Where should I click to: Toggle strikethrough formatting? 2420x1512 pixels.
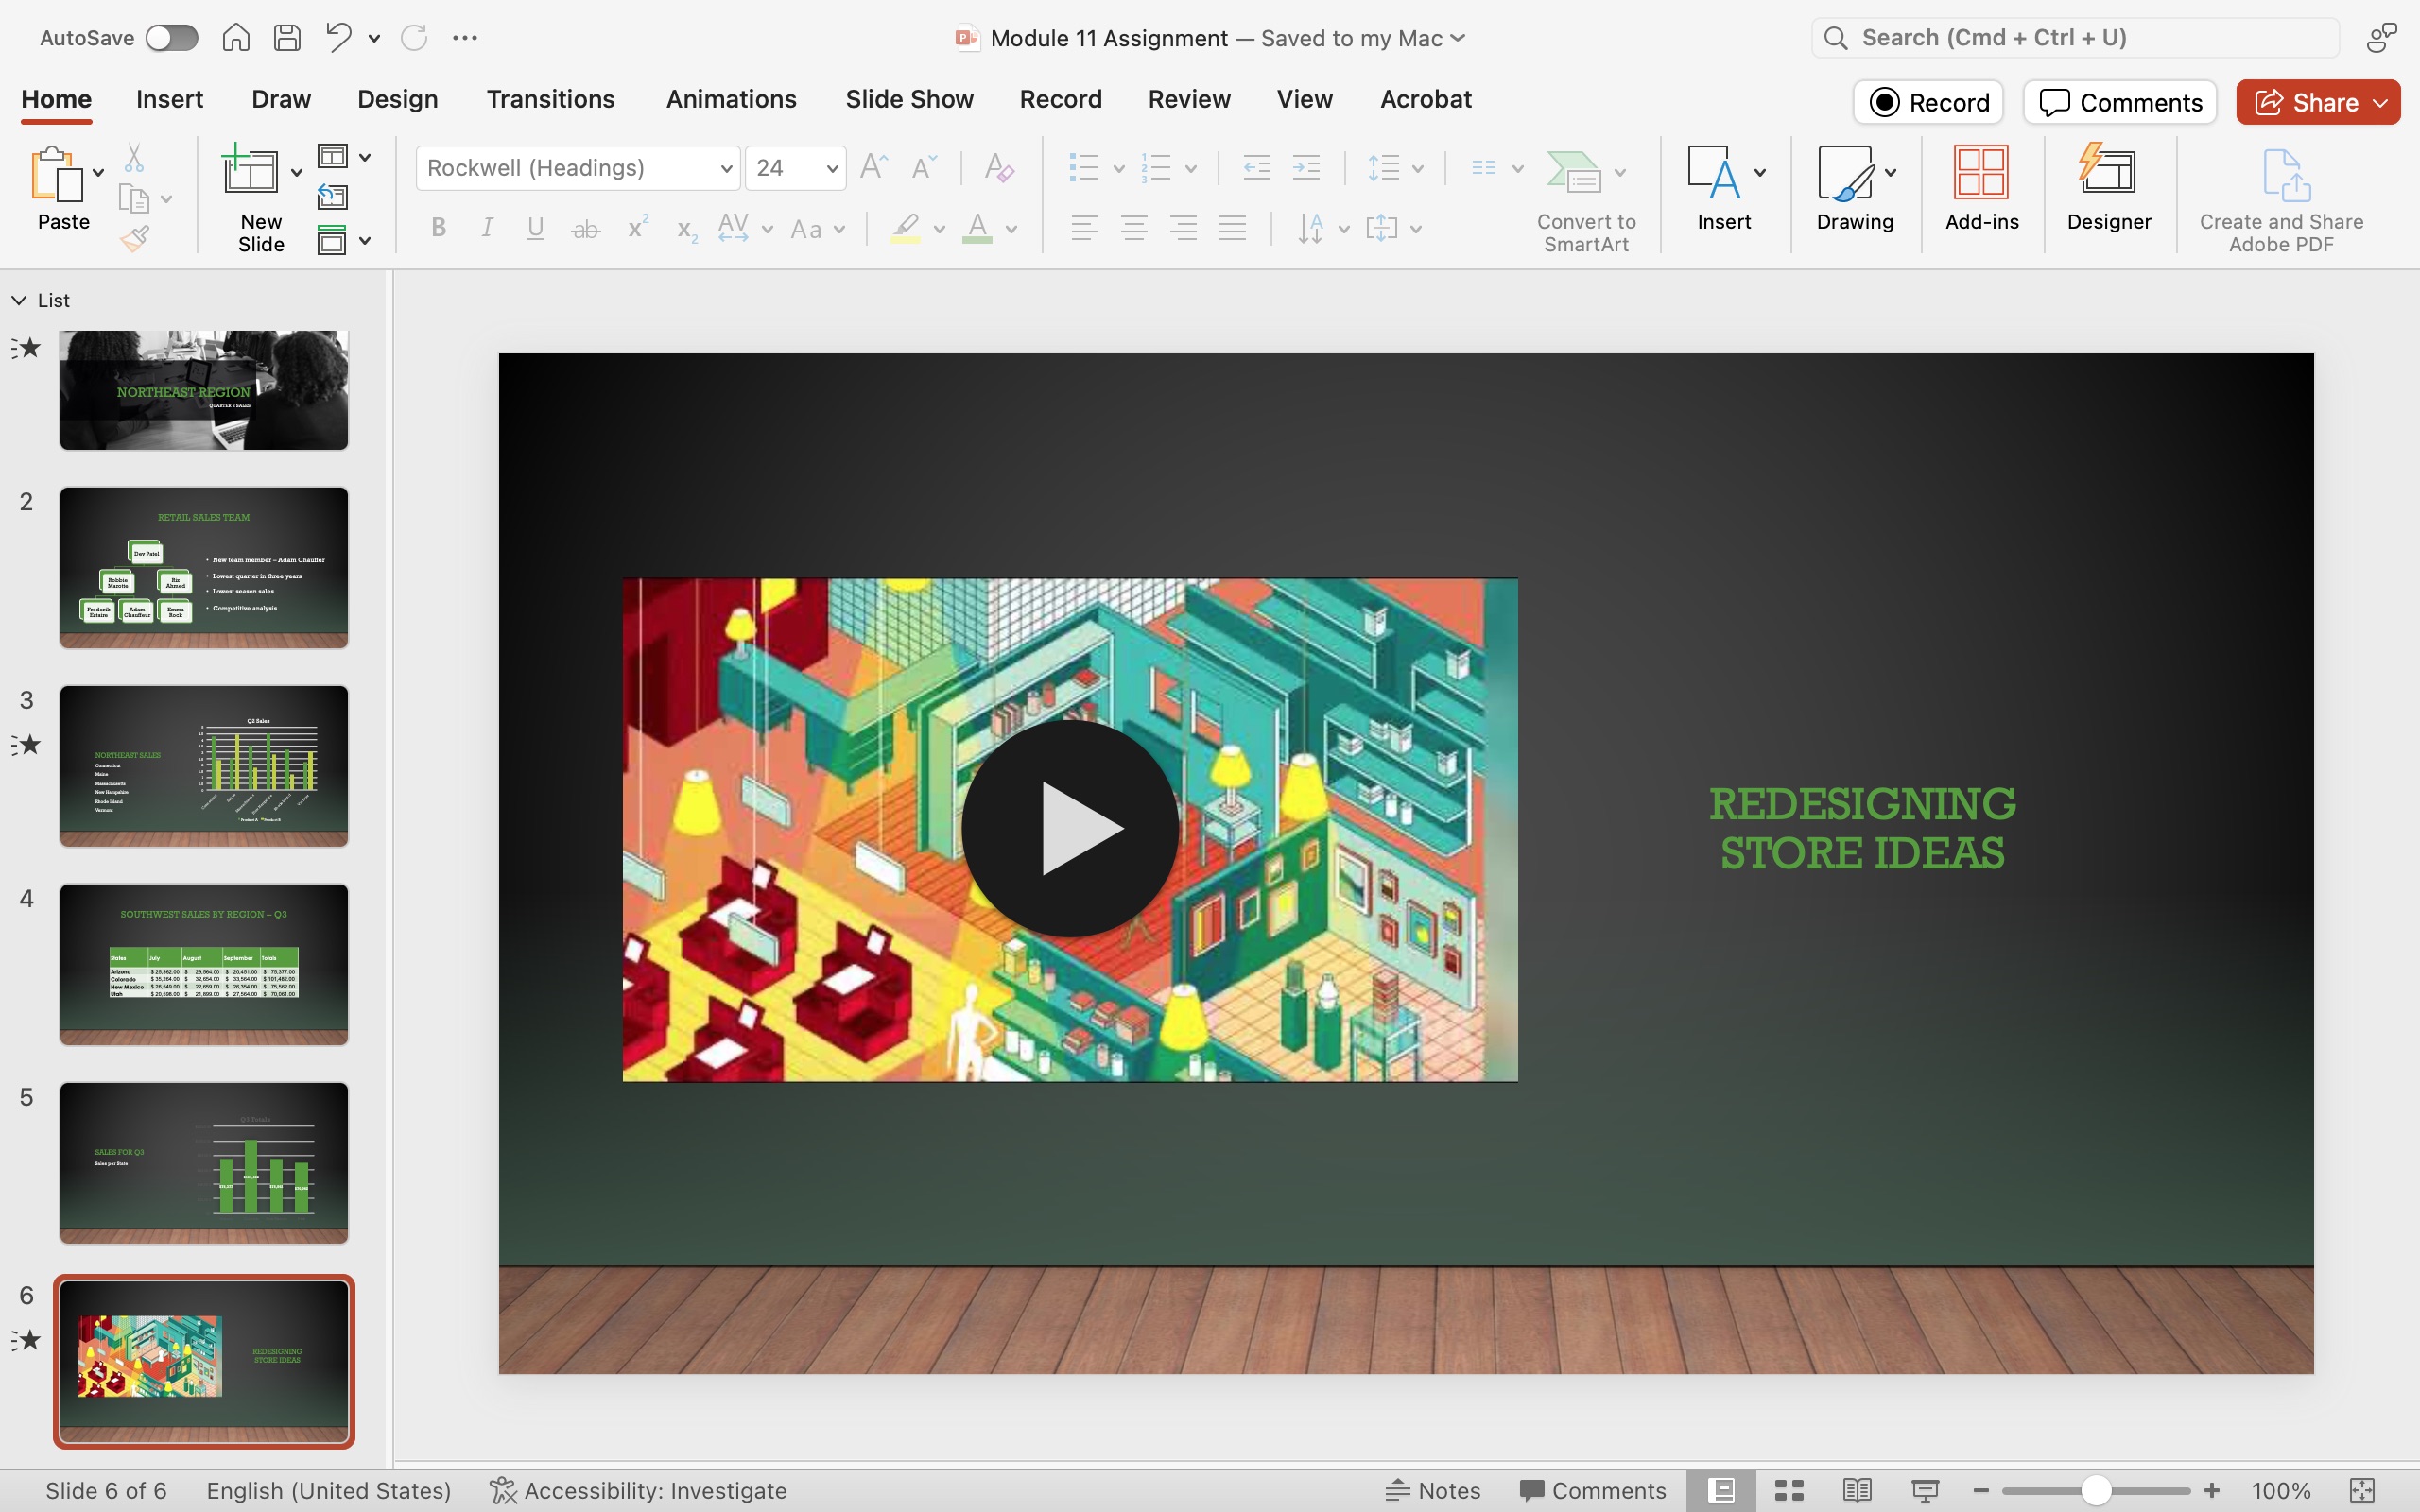pos(586,229)
